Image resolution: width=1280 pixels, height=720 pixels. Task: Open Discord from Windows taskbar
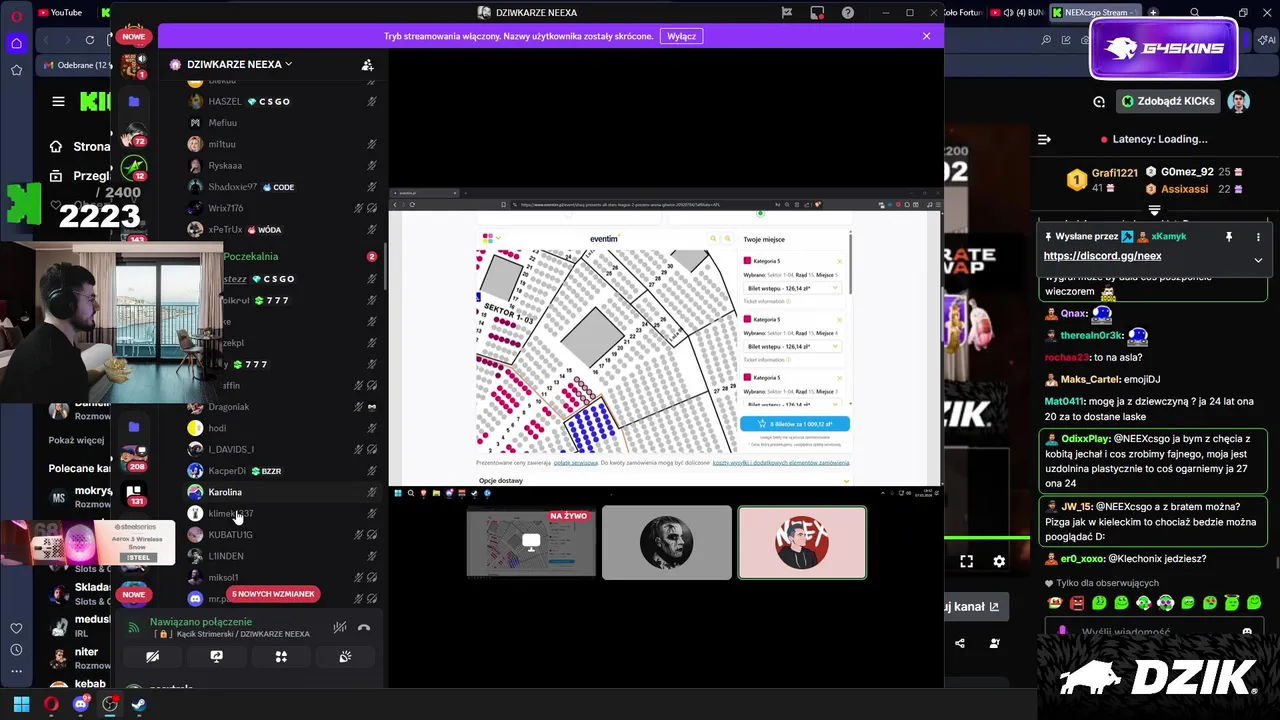pos(81,704)
